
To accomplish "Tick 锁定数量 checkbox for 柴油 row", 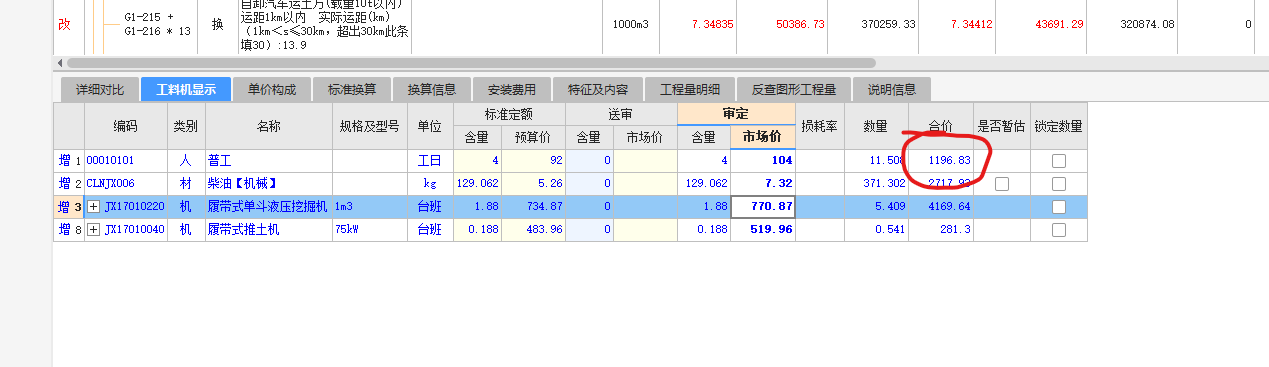I will tap(1058, 183).
